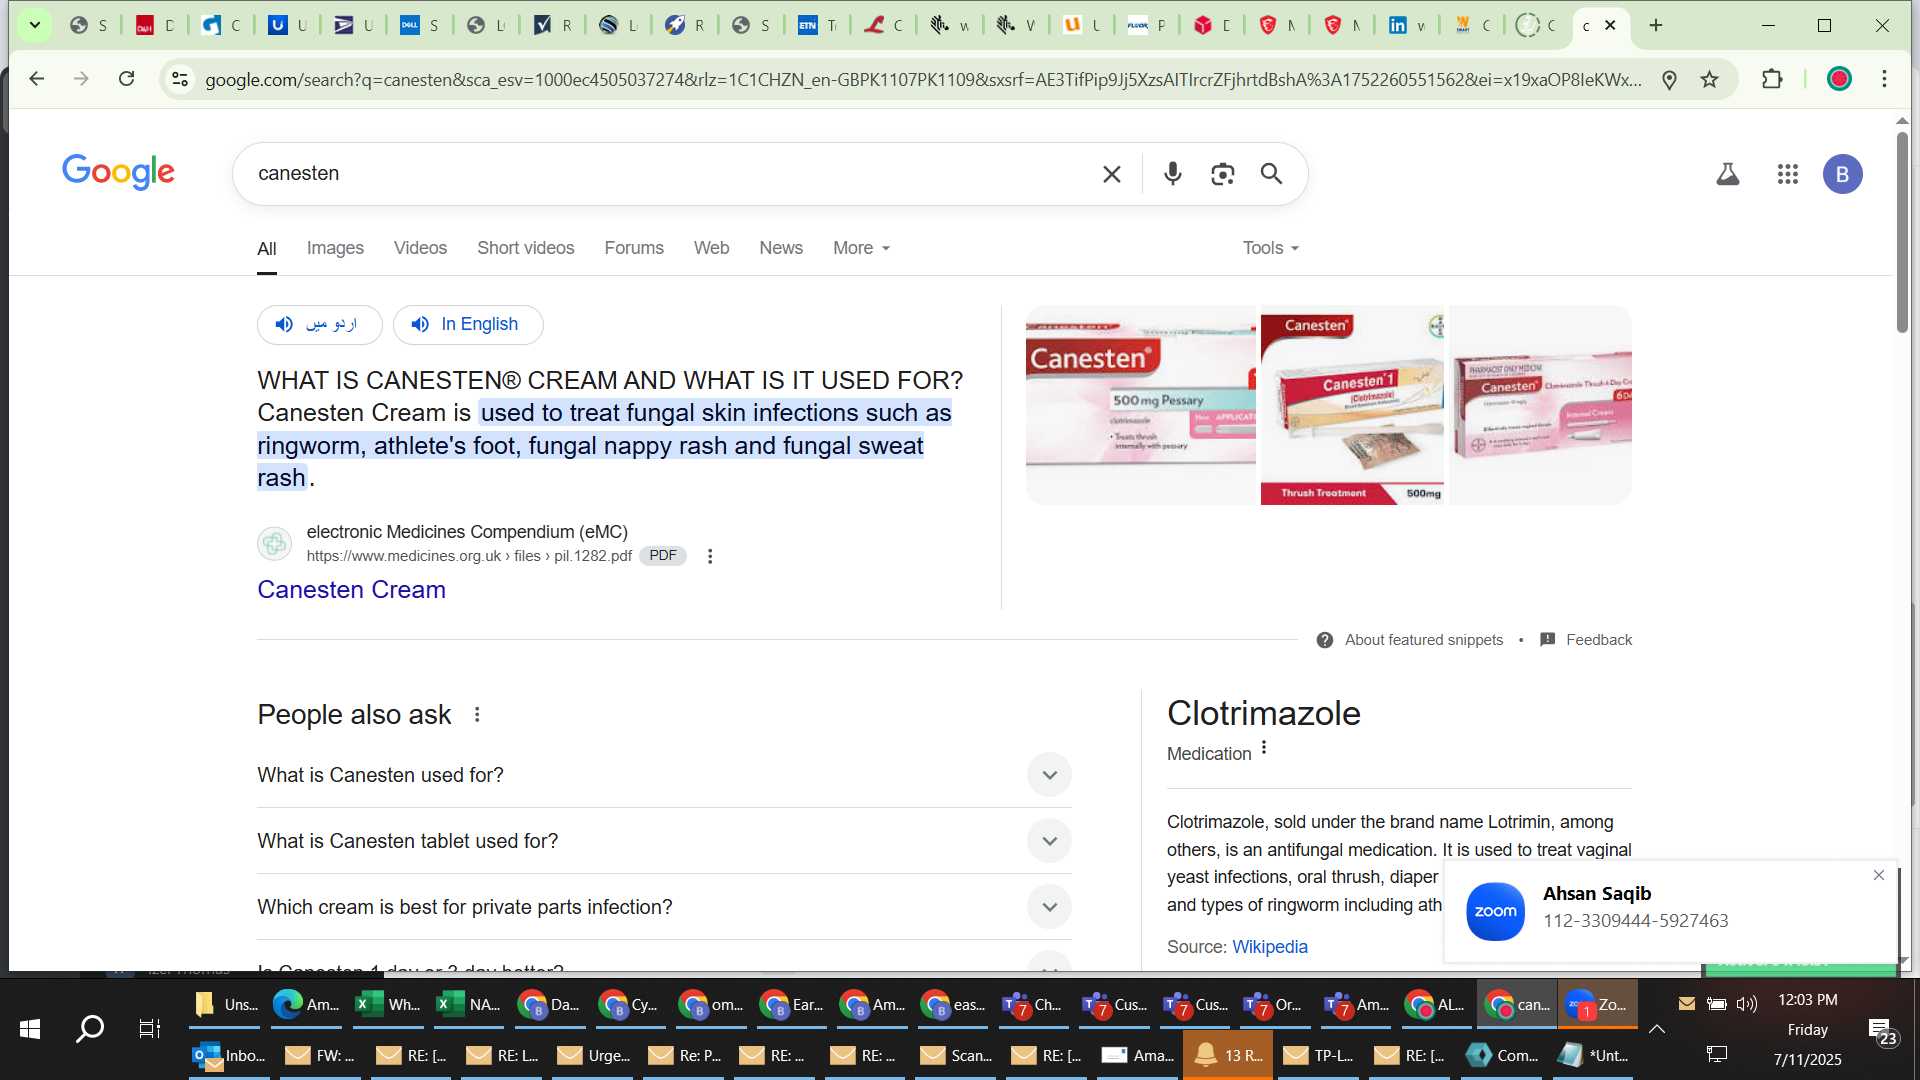This screenshot has height=1080, width=1920.
Task: Open Search Labs flask icon
Action: (1727, 174)
